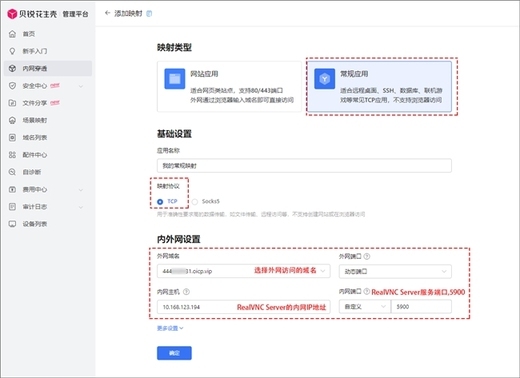Open the 自定义 internal port type dropdown
This screenshot has width=520, height=378.
coord(365,307)
